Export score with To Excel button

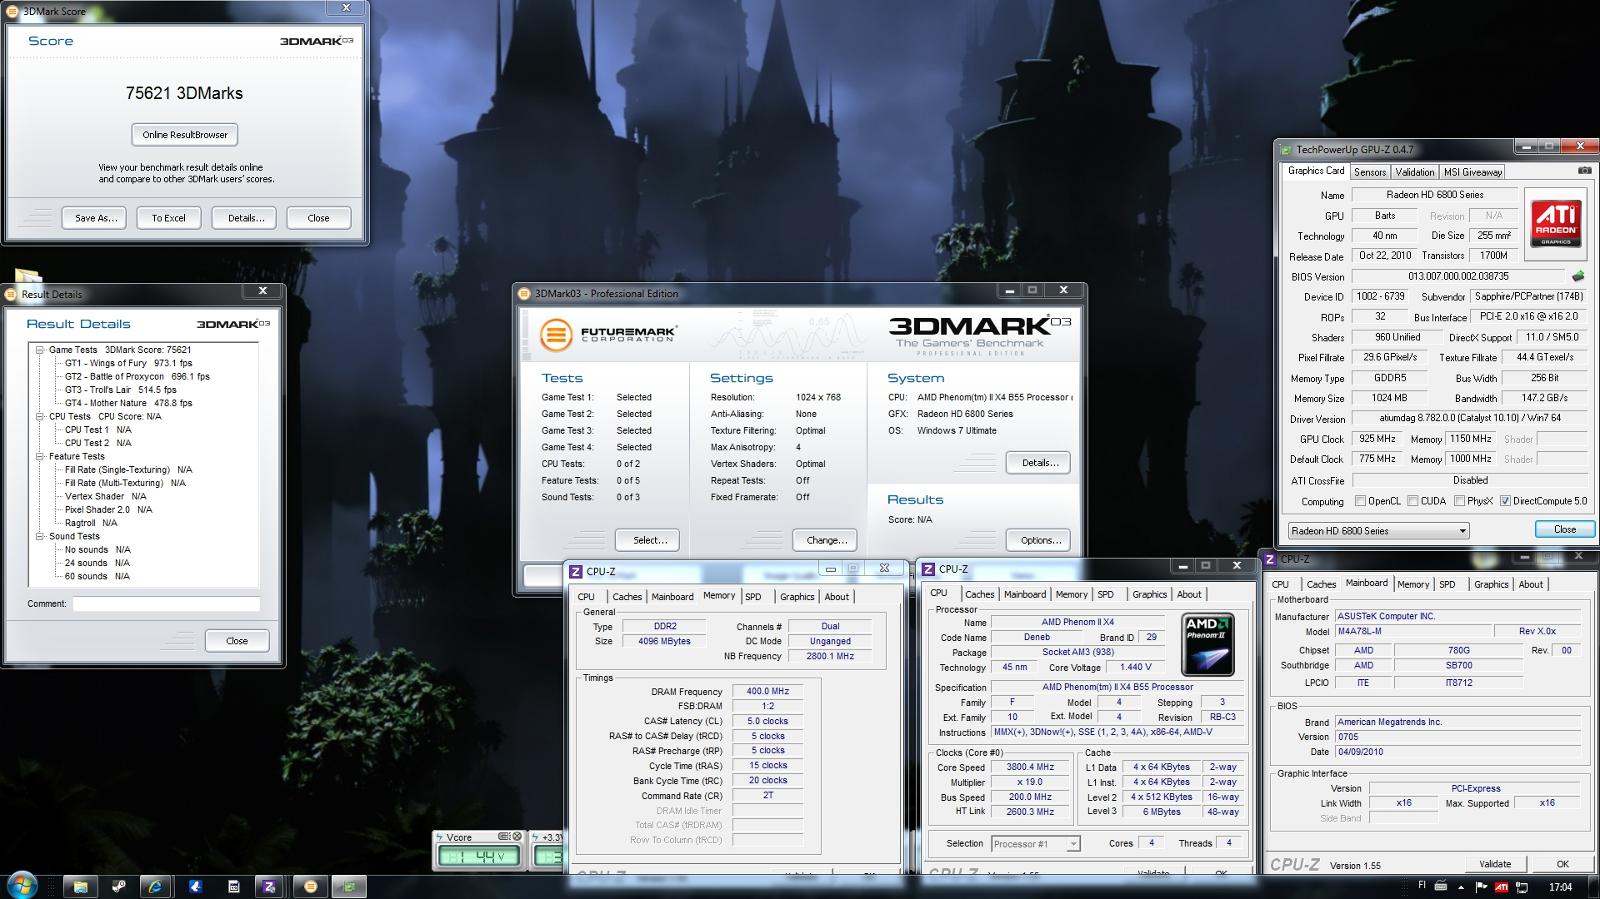(168, 218)
